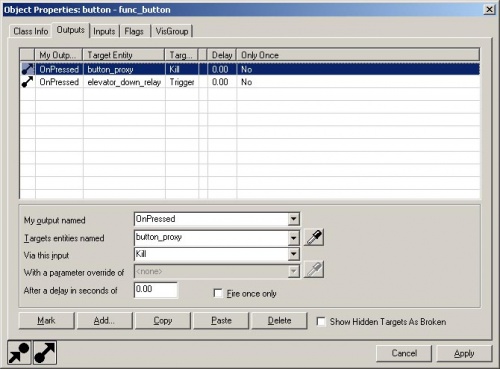Click the delay seconds input field
The height and width of the screenshot is (369, 500).
(156, 289)
